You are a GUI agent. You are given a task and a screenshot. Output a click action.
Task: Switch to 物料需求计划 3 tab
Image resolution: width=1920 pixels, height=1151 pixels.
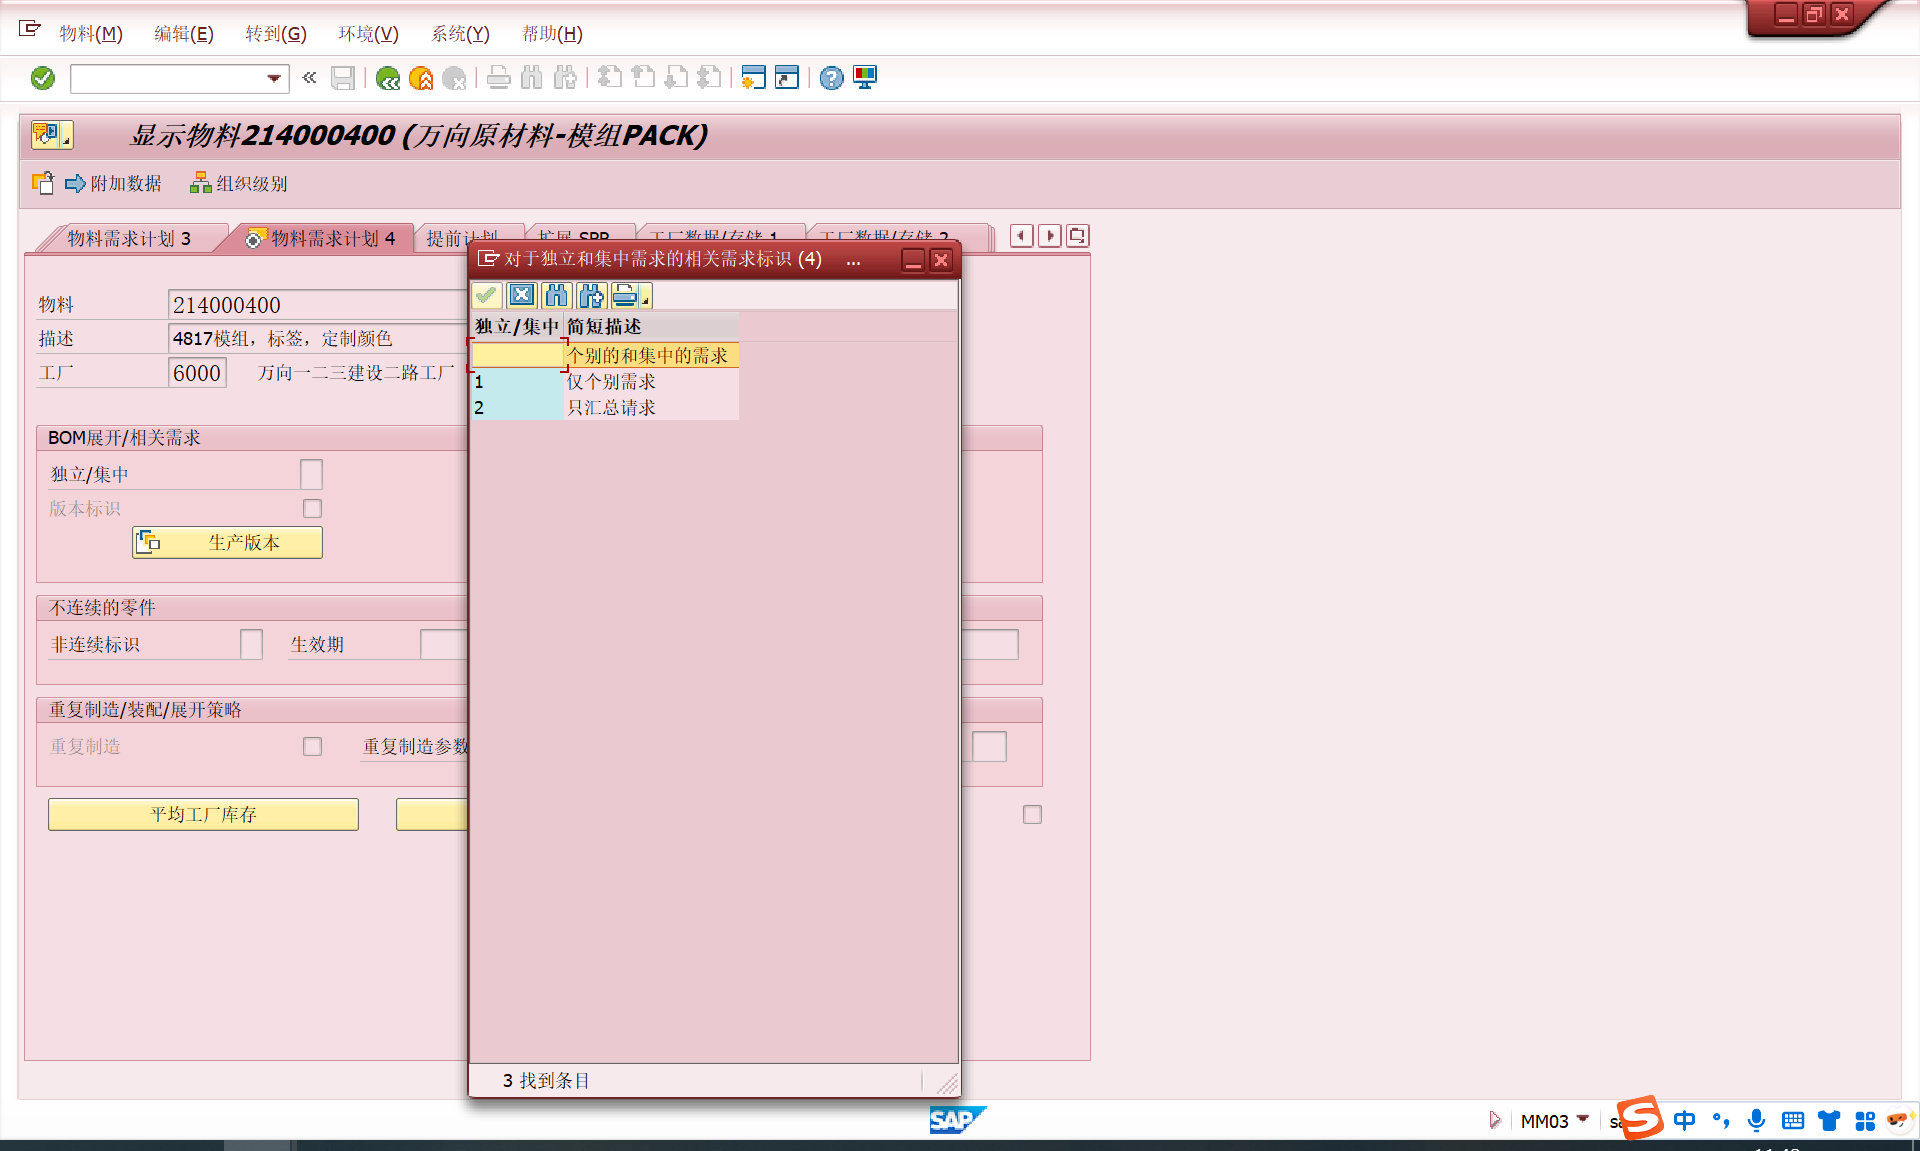coord(128,238)
